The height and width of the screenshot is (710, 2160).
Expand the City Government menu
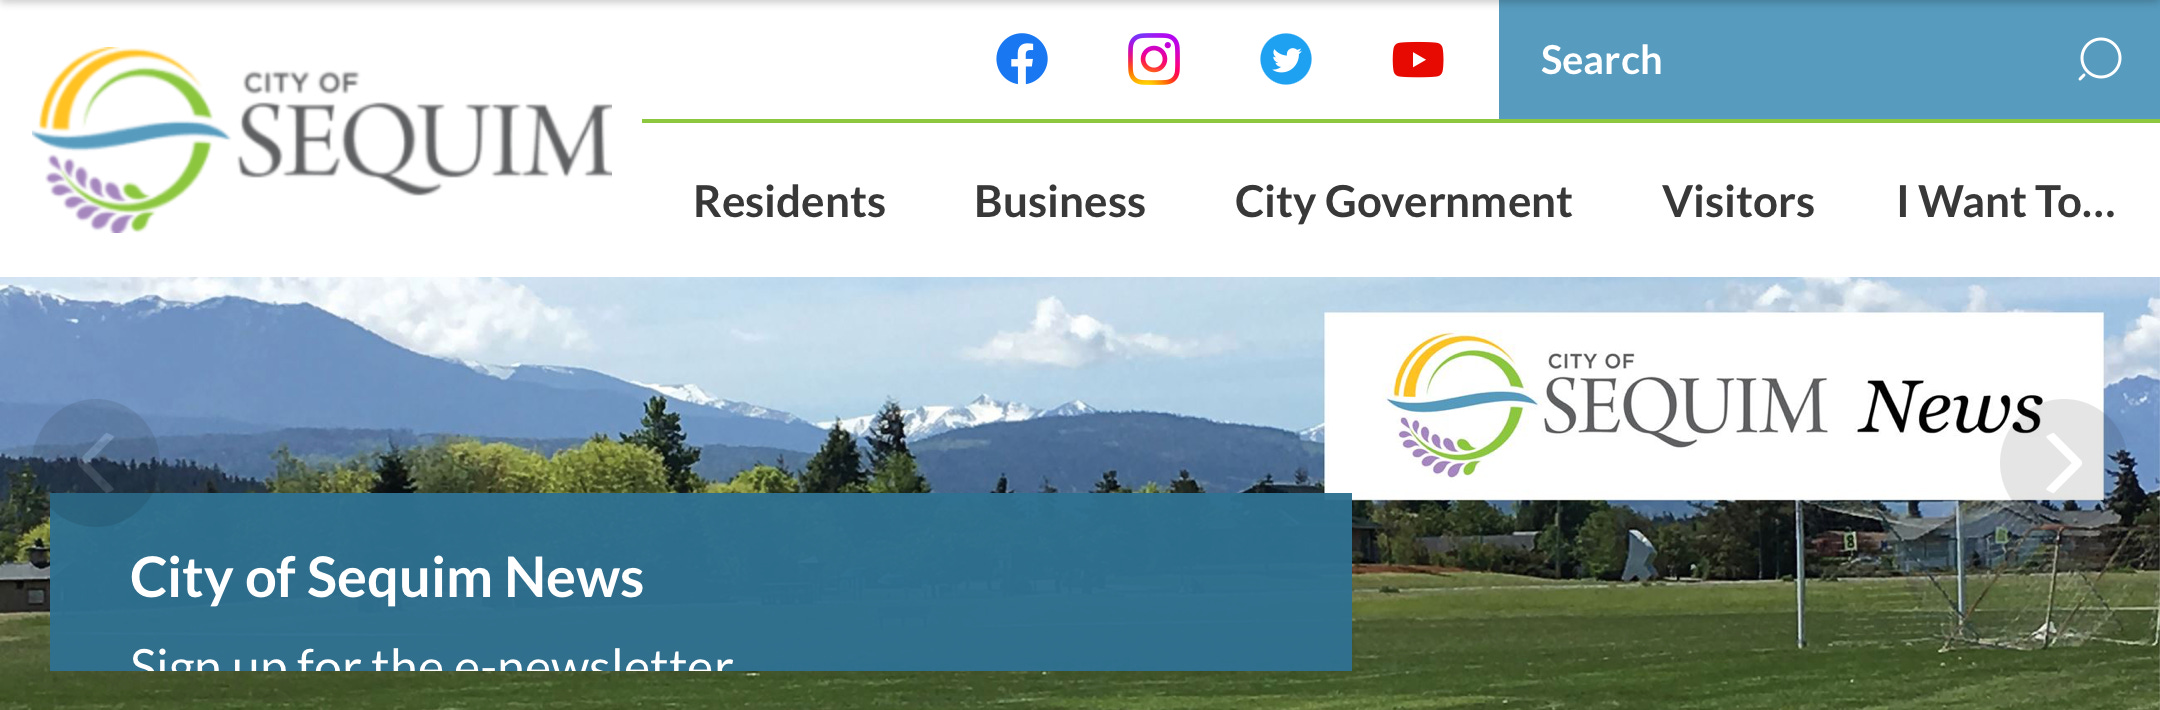pyautogui.click(x=1404, y=202)
